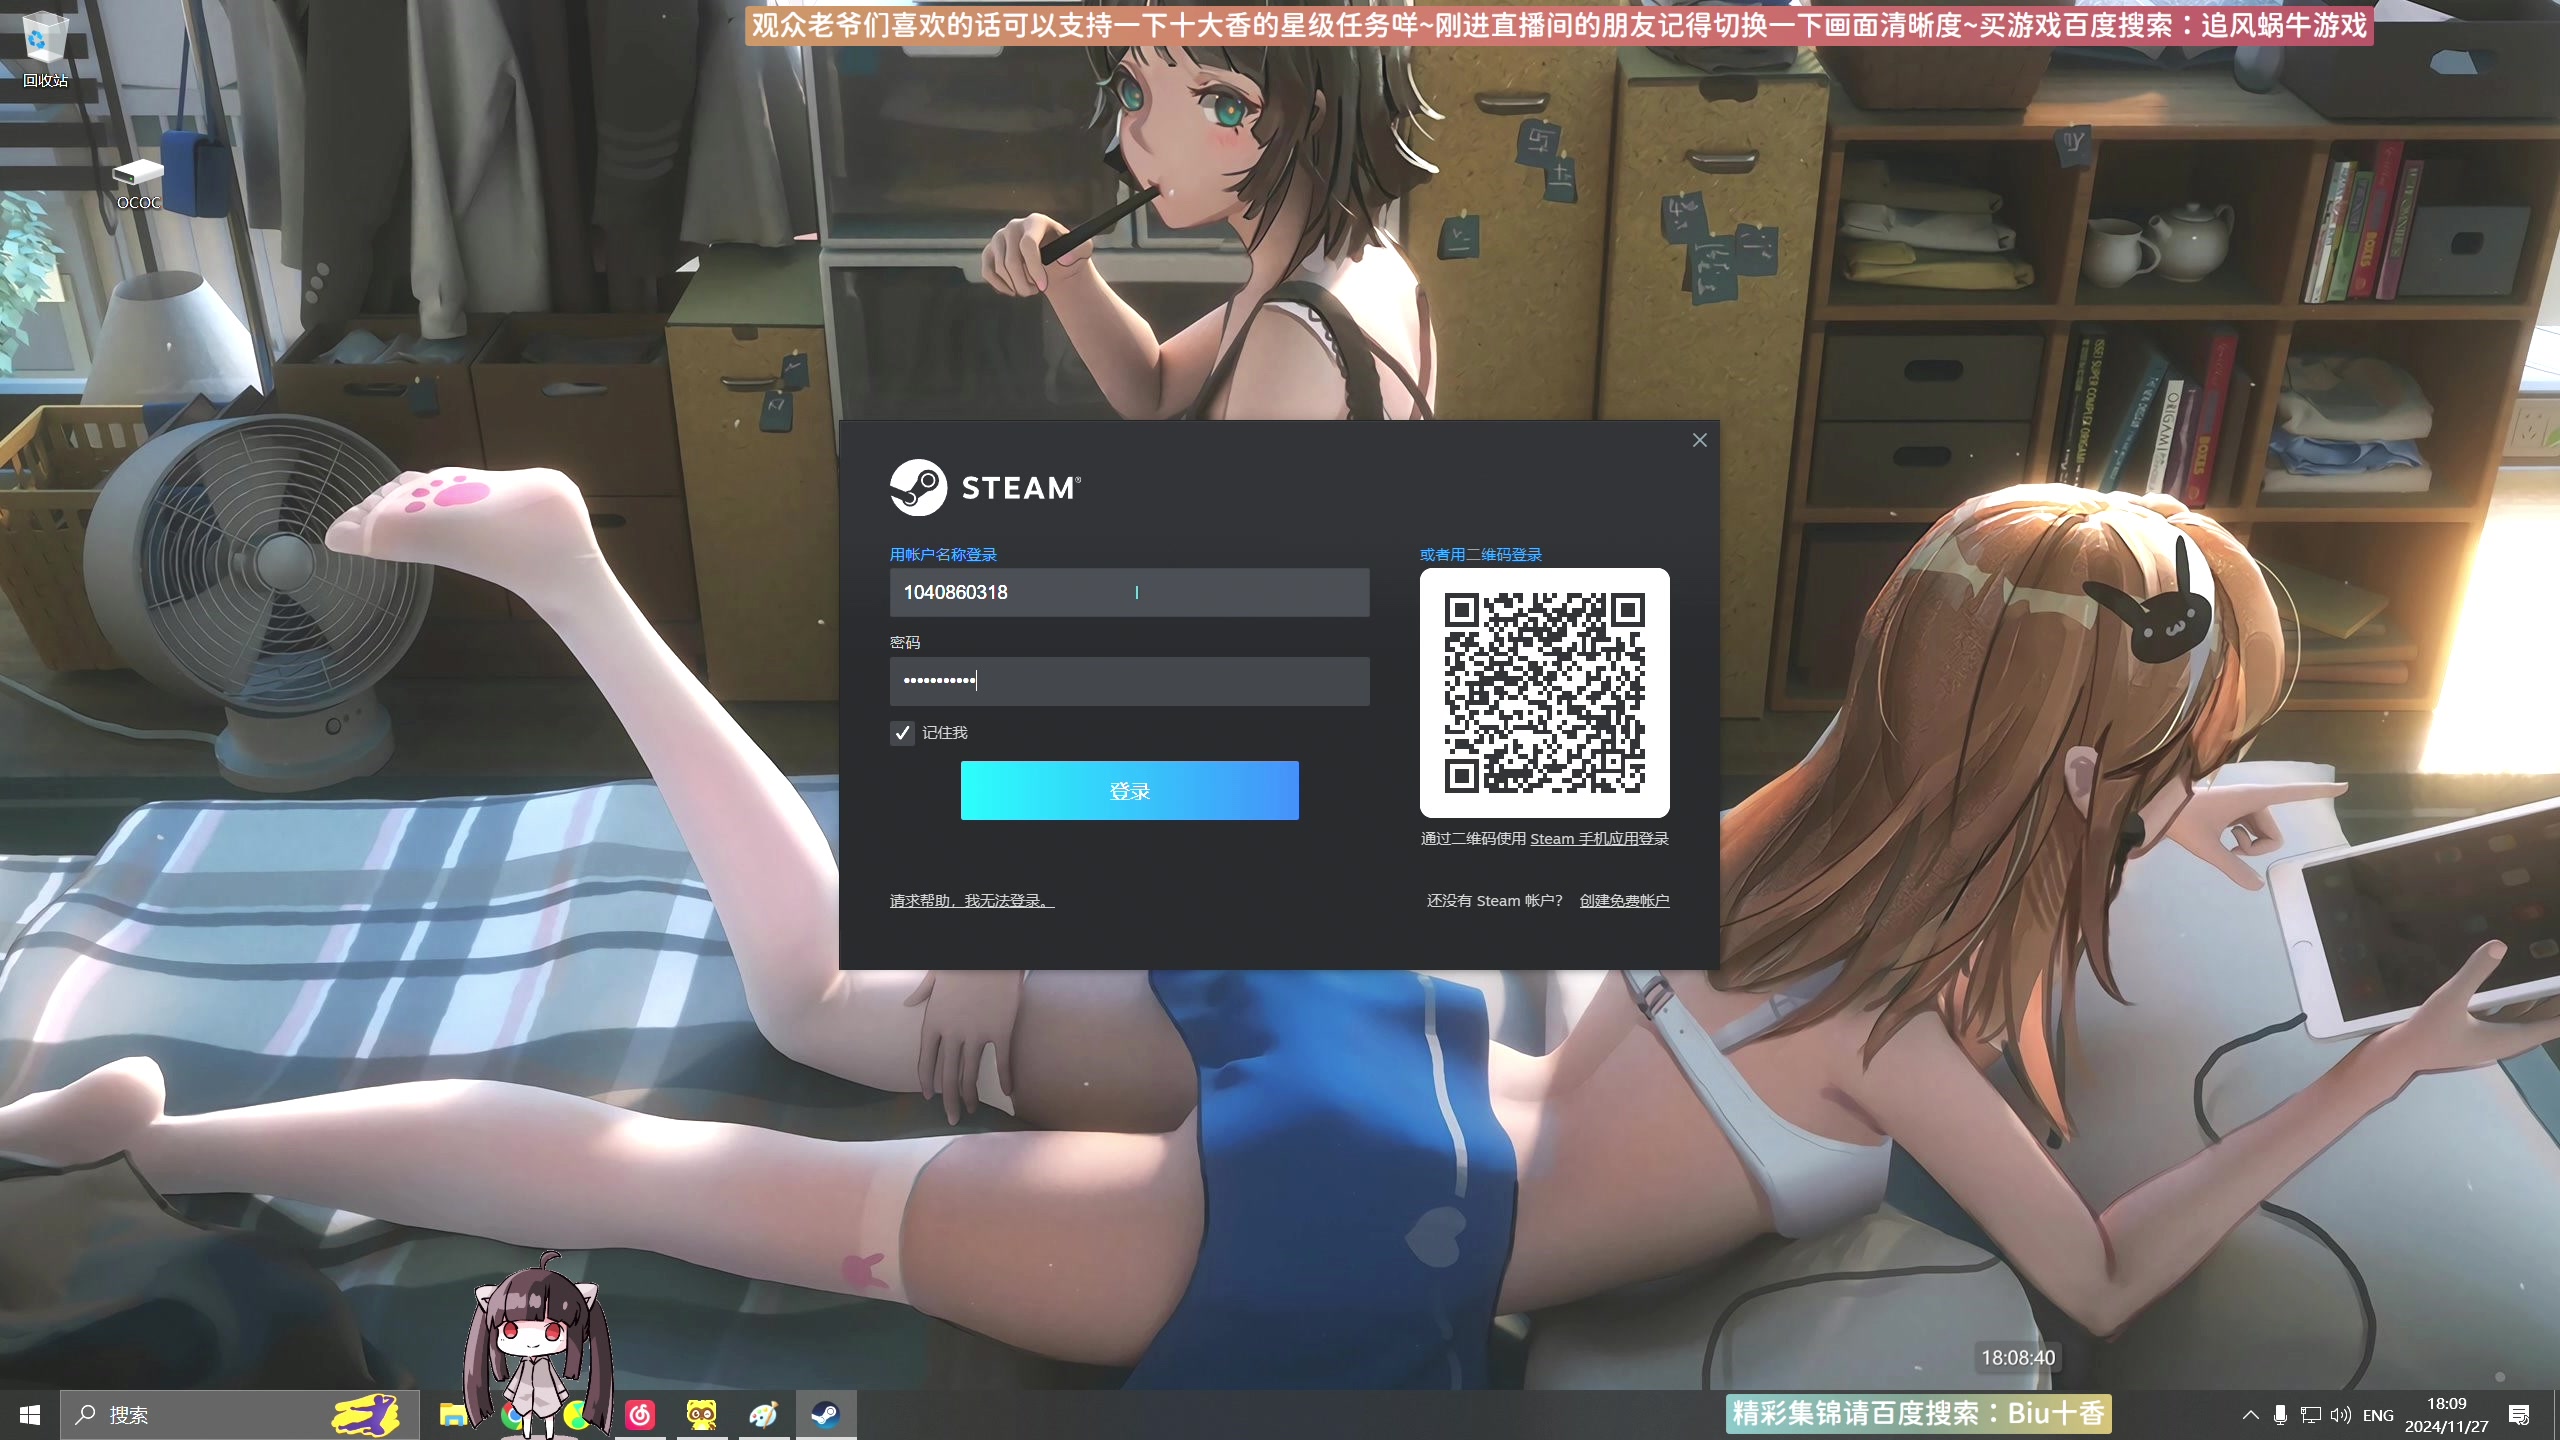Expand hidden system tray icons chevron
The height and width of the screenshot is (1440, 2560).
coord(2250,1414)
